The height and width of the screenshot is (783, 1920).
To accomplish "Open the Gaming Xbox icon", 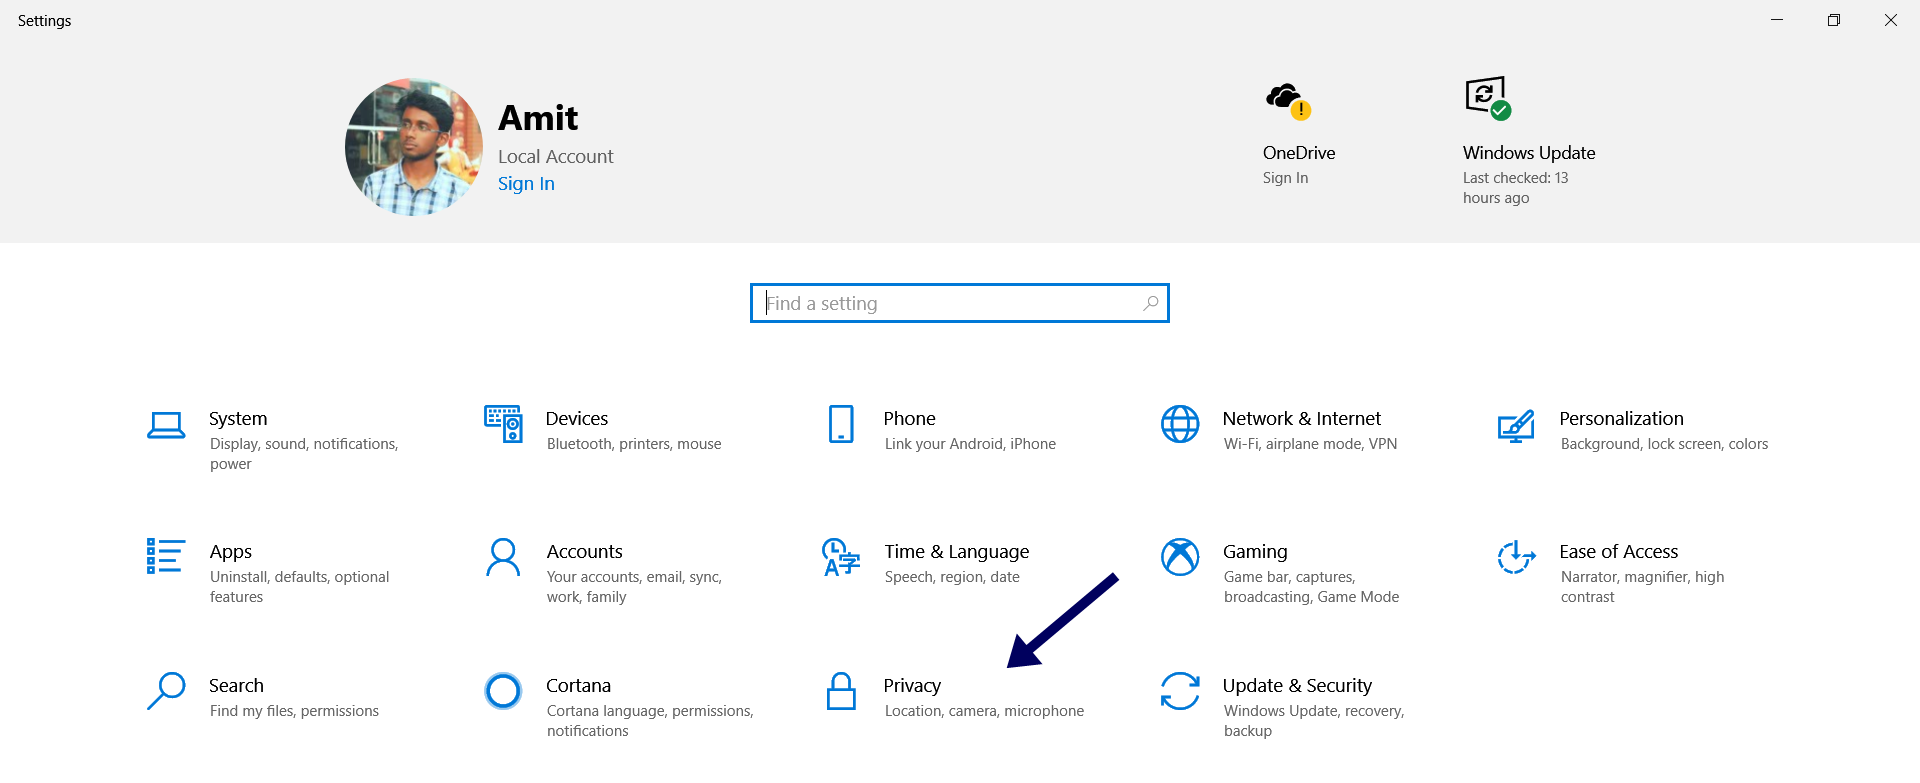I will pyautogui.click(x=1180, y=557).
